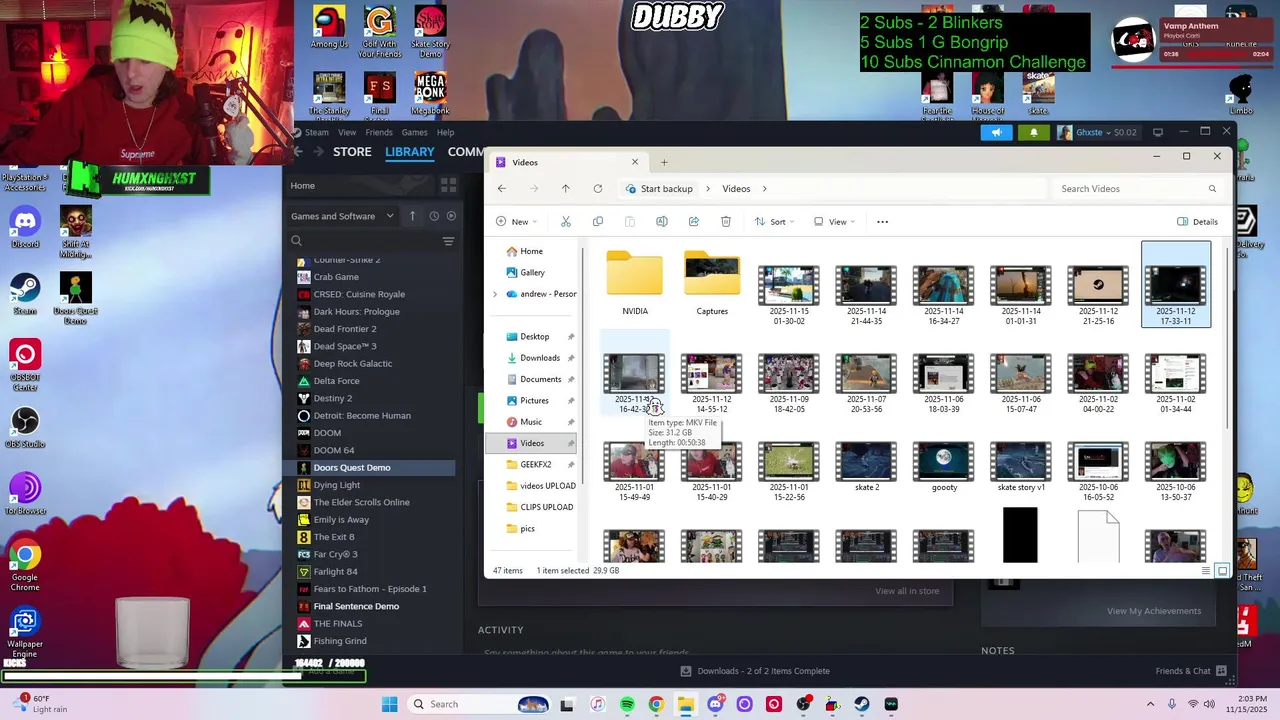The image size is (1280, 720).
Task: Select the Captures folder
Action: tap(712, 284)
